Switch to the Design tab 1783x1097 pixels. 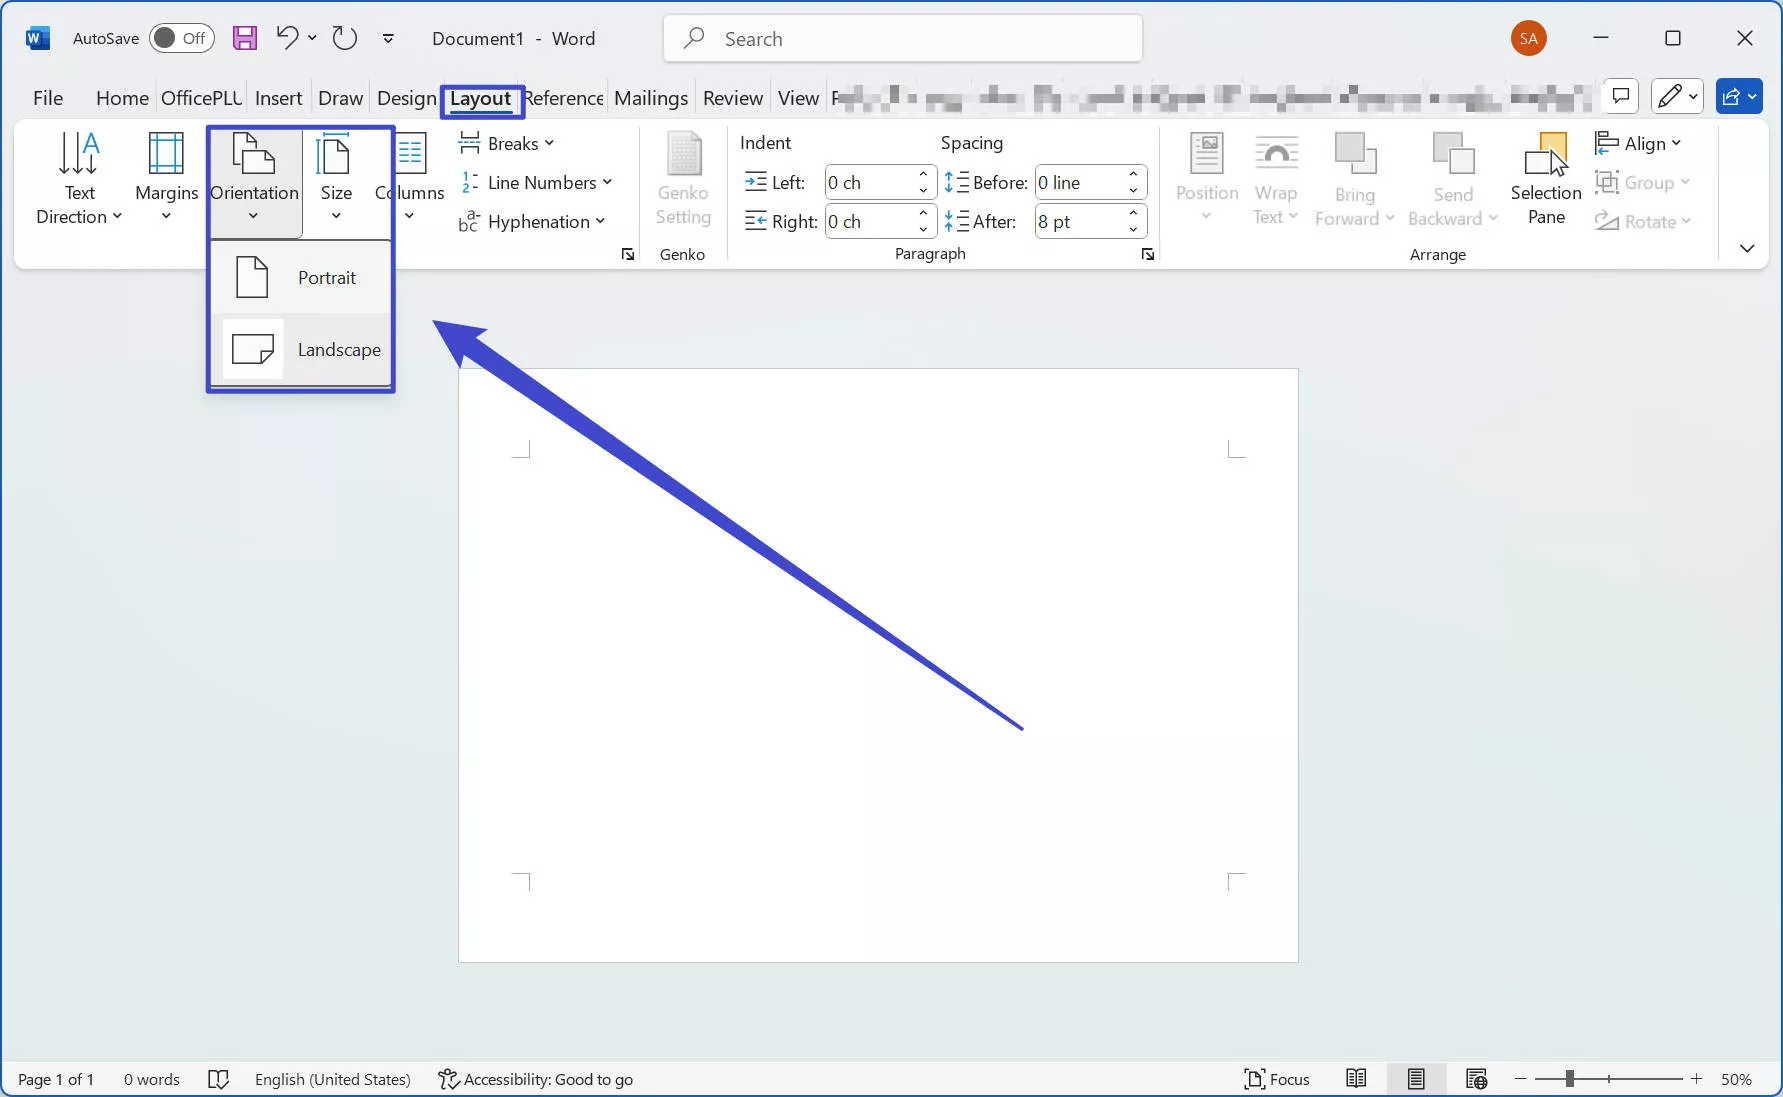pos(406,98)
